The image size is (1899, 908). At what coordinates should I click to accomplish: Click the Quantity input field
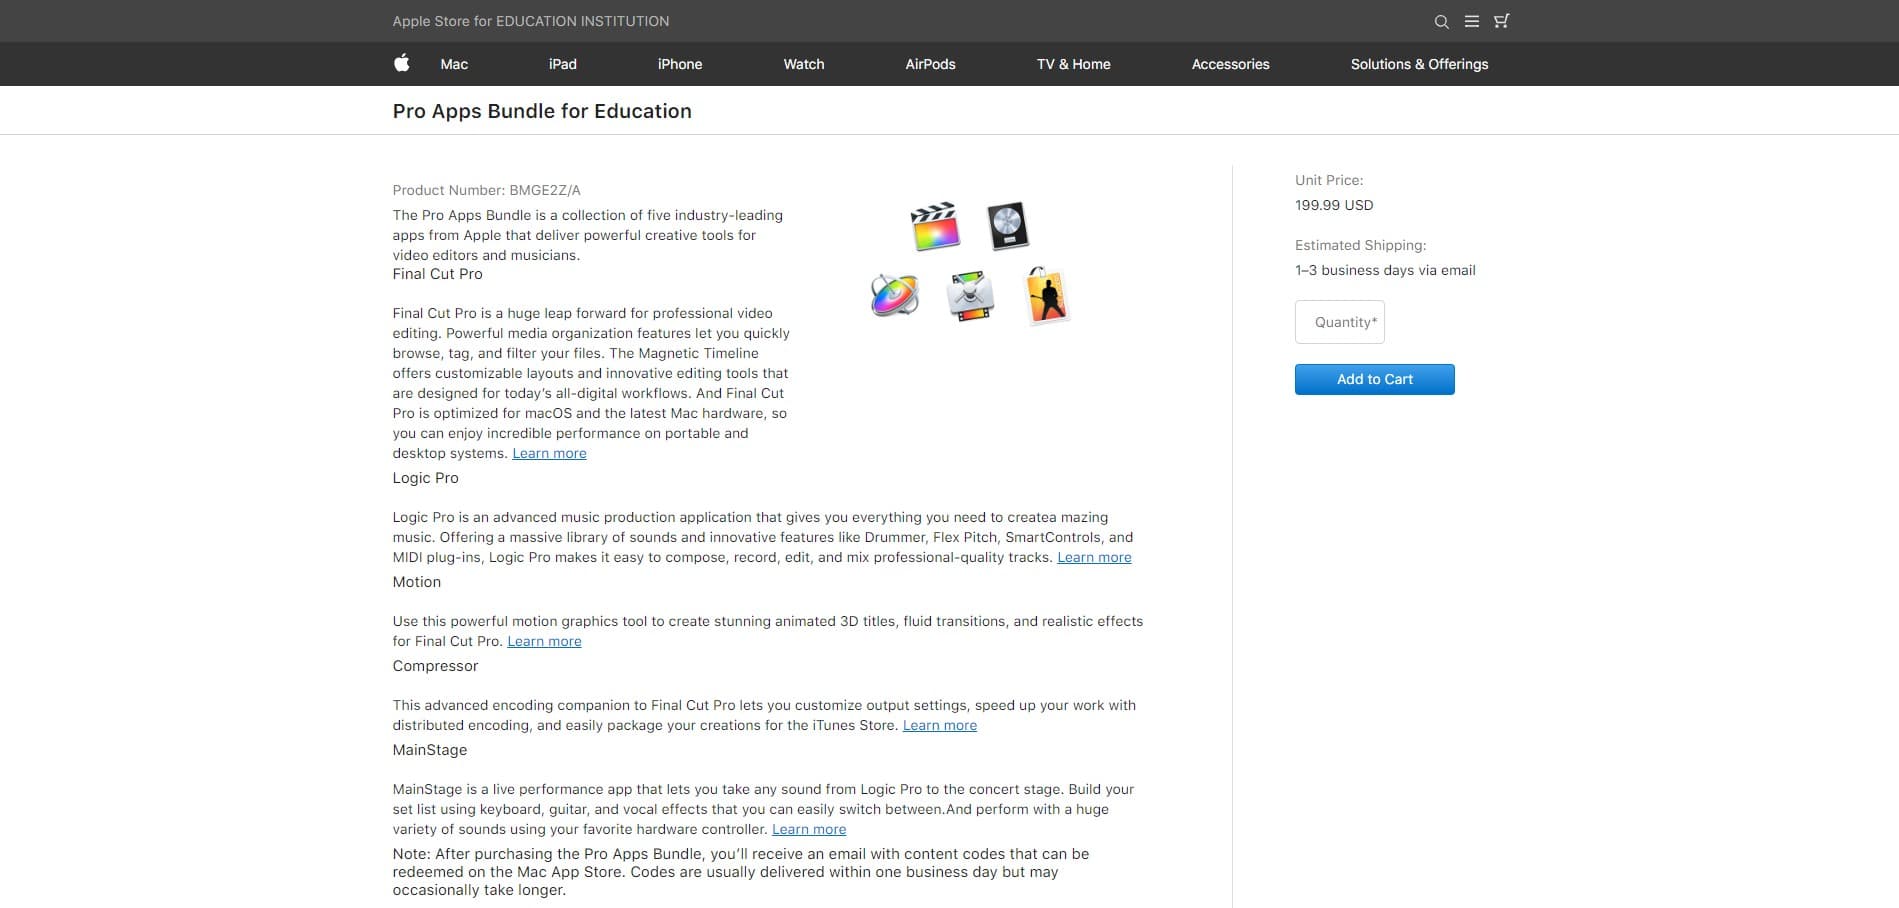pos(1340,322)
